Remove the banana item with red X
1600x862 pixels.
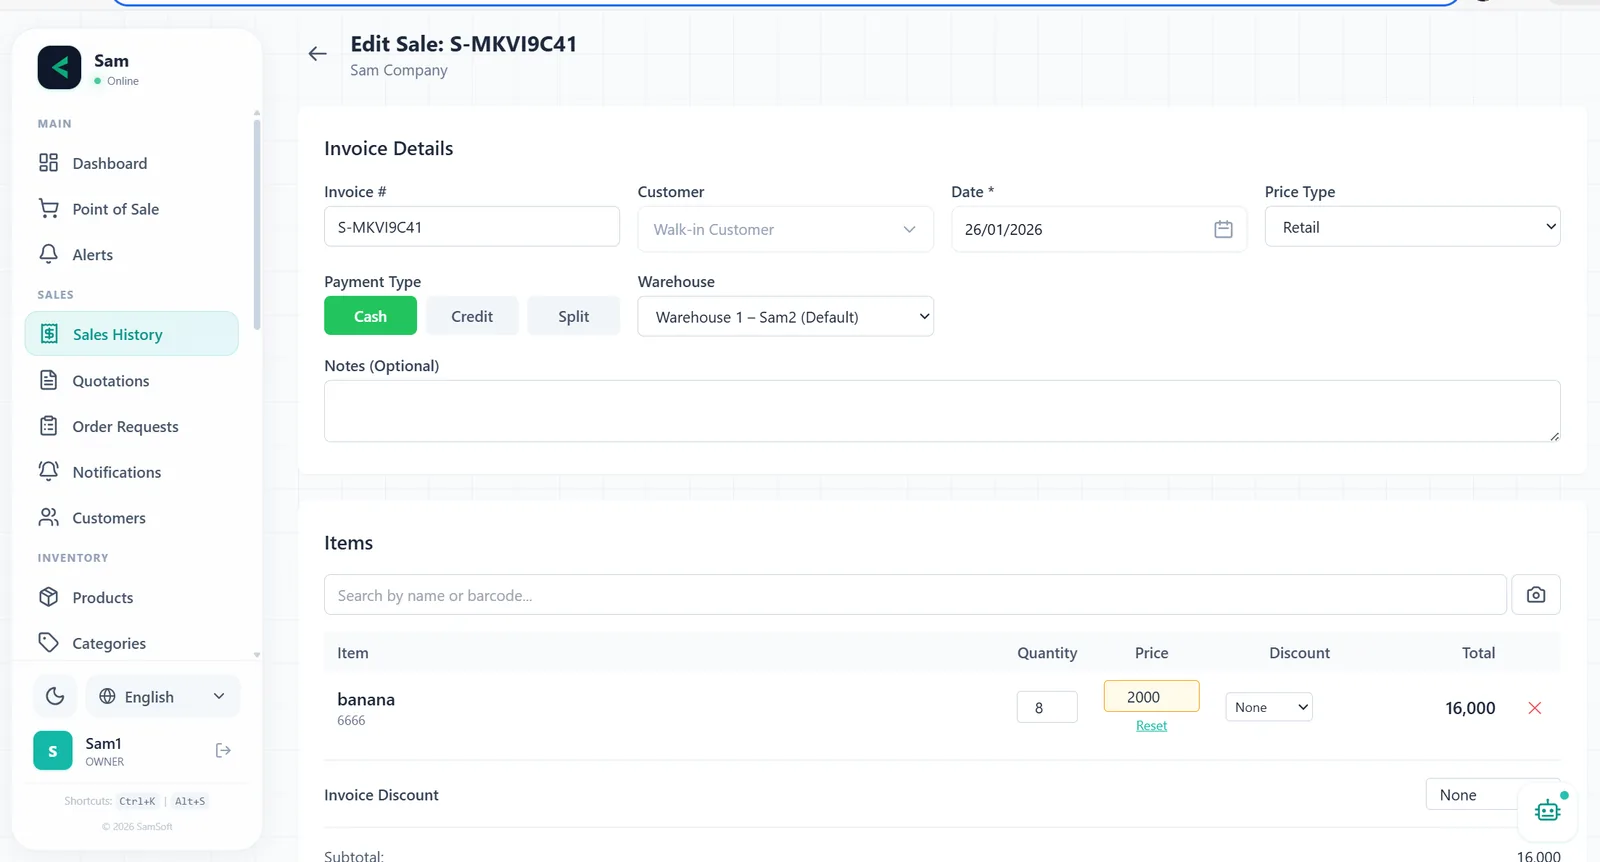point(1535,708)
